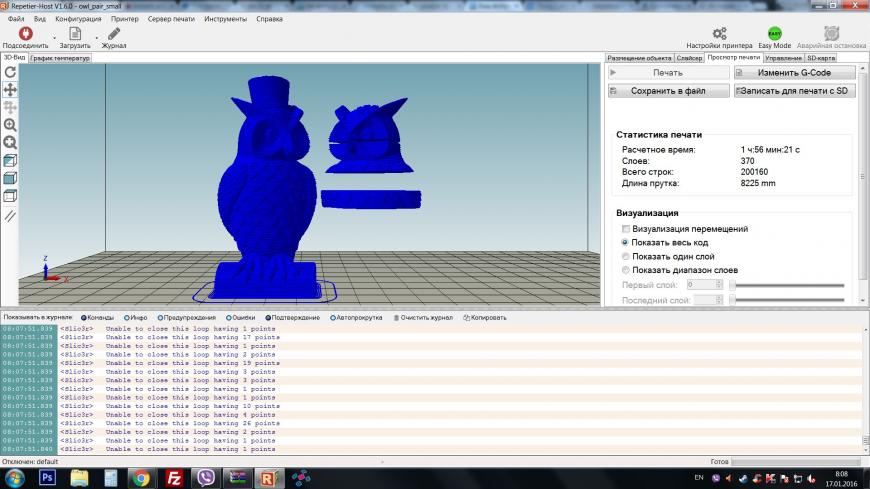Click the Первый слой number field
This screenshot has width=870, height=489.
tap(704, 285)
